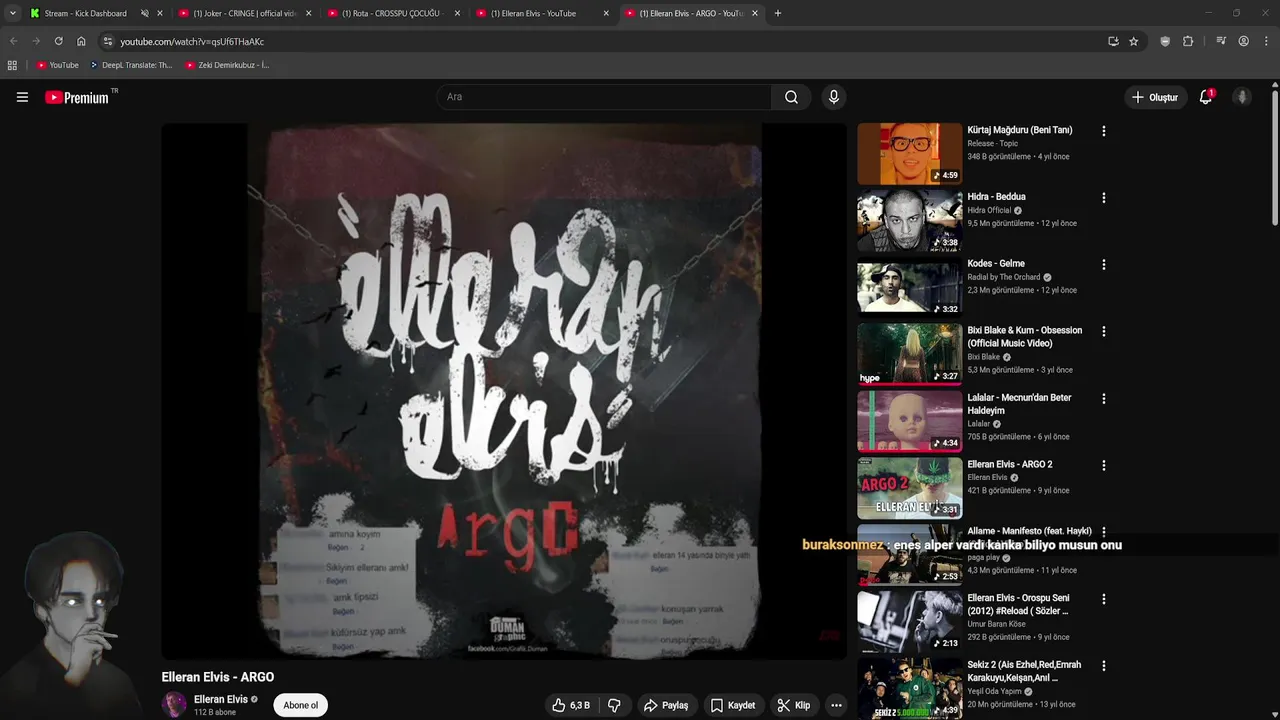
Task: Play the Hidra - Beddua thumbnail
Action: point(909,220)
